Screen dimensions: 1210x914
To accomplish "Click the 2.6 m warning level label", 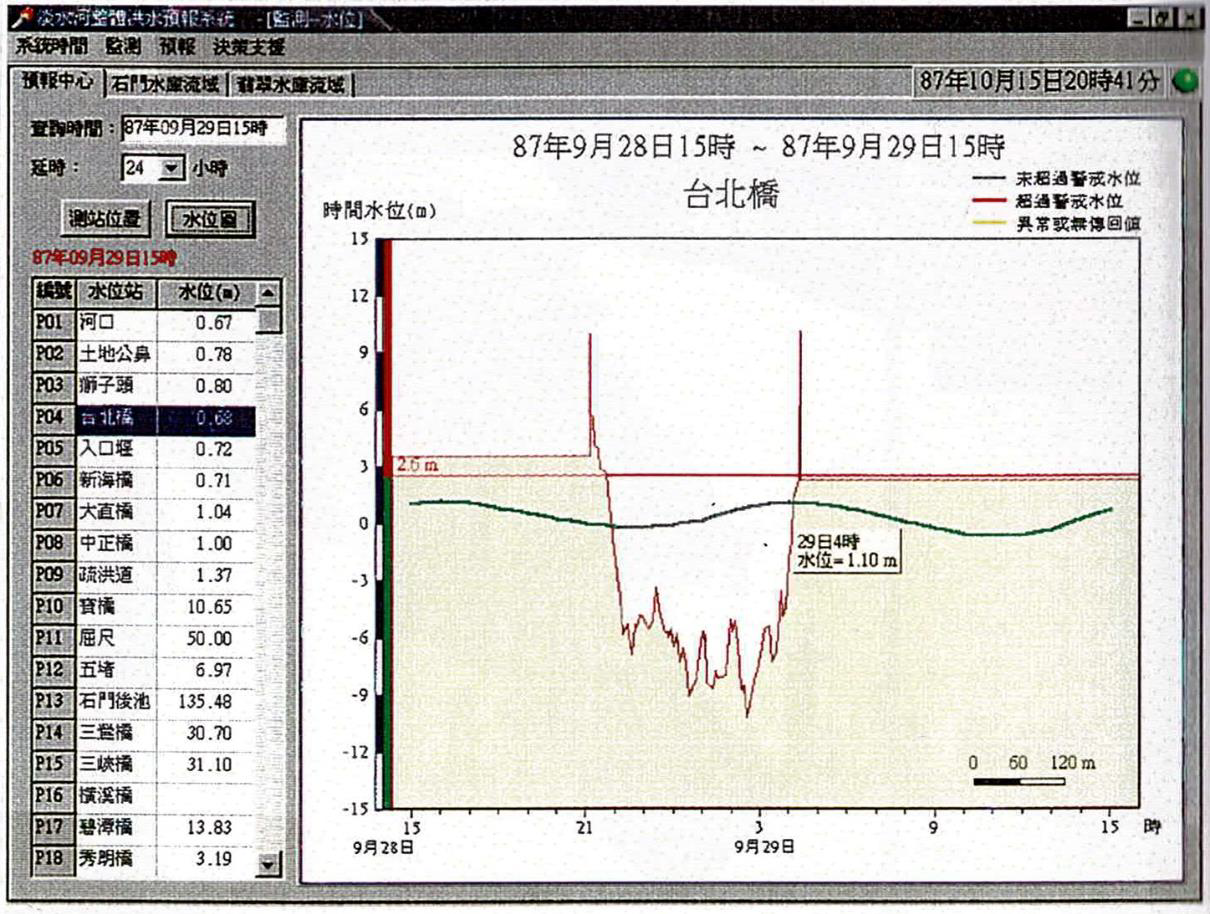I will (417, 467).
